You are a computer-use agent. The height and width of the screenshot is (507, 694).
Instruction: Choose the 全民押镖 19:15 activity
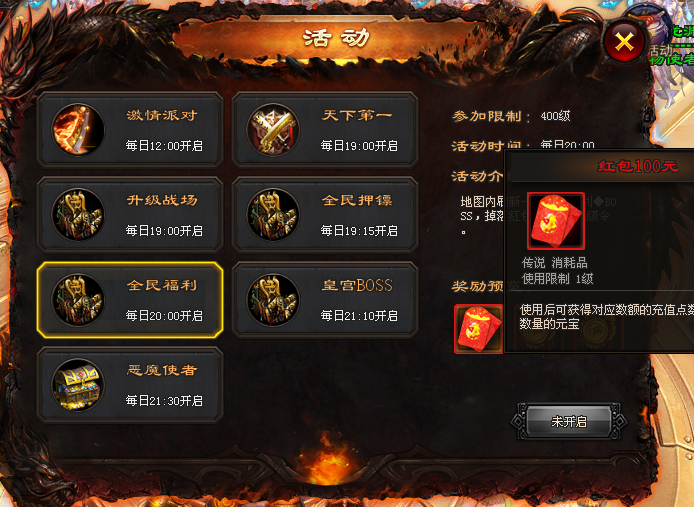tap(325, 215)
